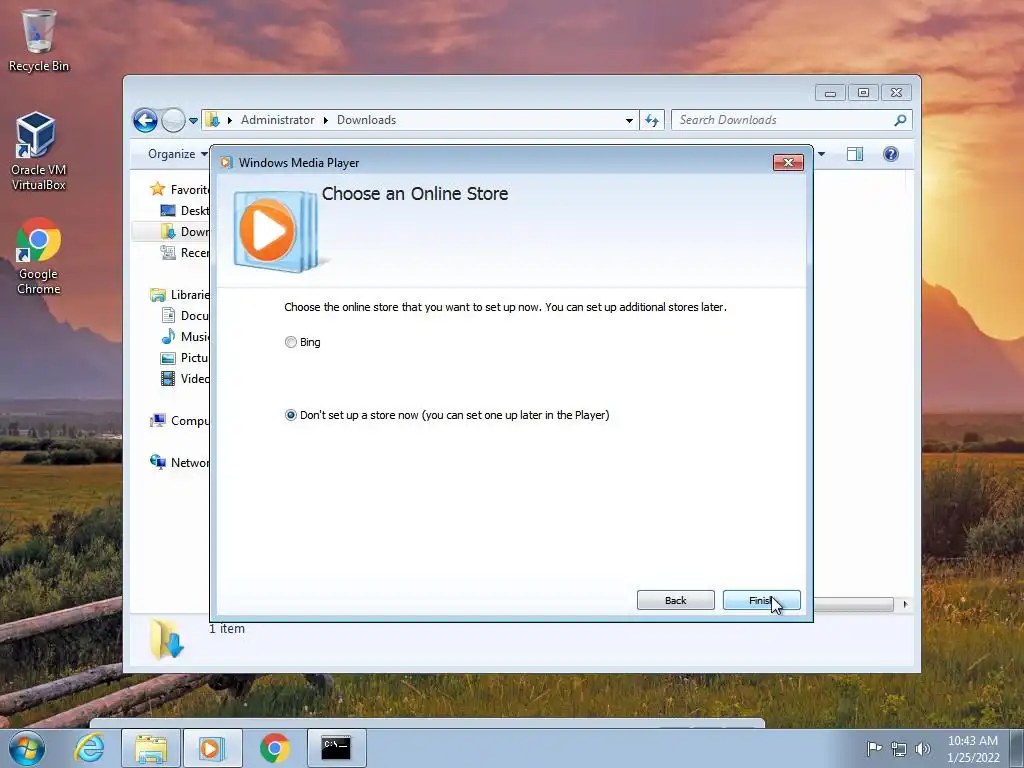
Task: Select the Oracle VM VirtualBox desktop icon
Action: (38, 151)
